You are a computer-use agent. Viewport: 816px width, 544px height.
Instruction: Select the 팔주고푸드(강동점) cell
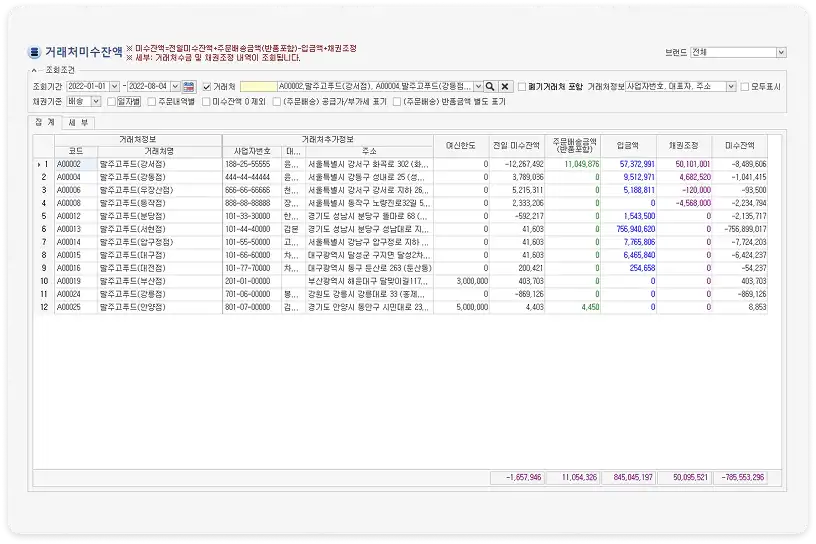(x=159, y=178)
